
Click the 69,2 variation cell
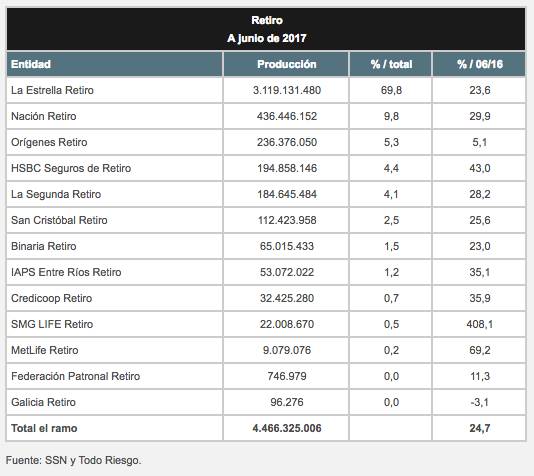479,350
